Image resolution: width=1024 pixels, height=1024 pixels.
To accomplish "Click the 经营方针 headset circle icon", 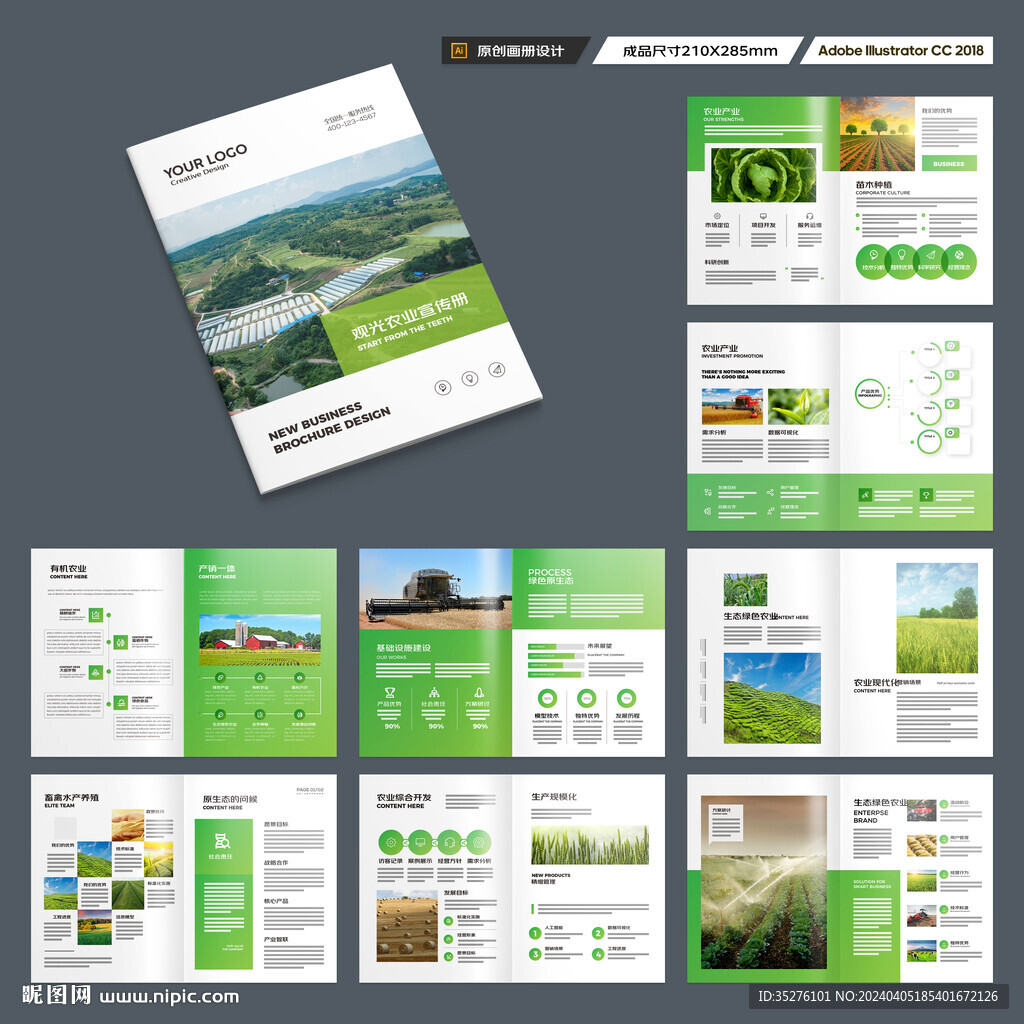I will (449, 842).
